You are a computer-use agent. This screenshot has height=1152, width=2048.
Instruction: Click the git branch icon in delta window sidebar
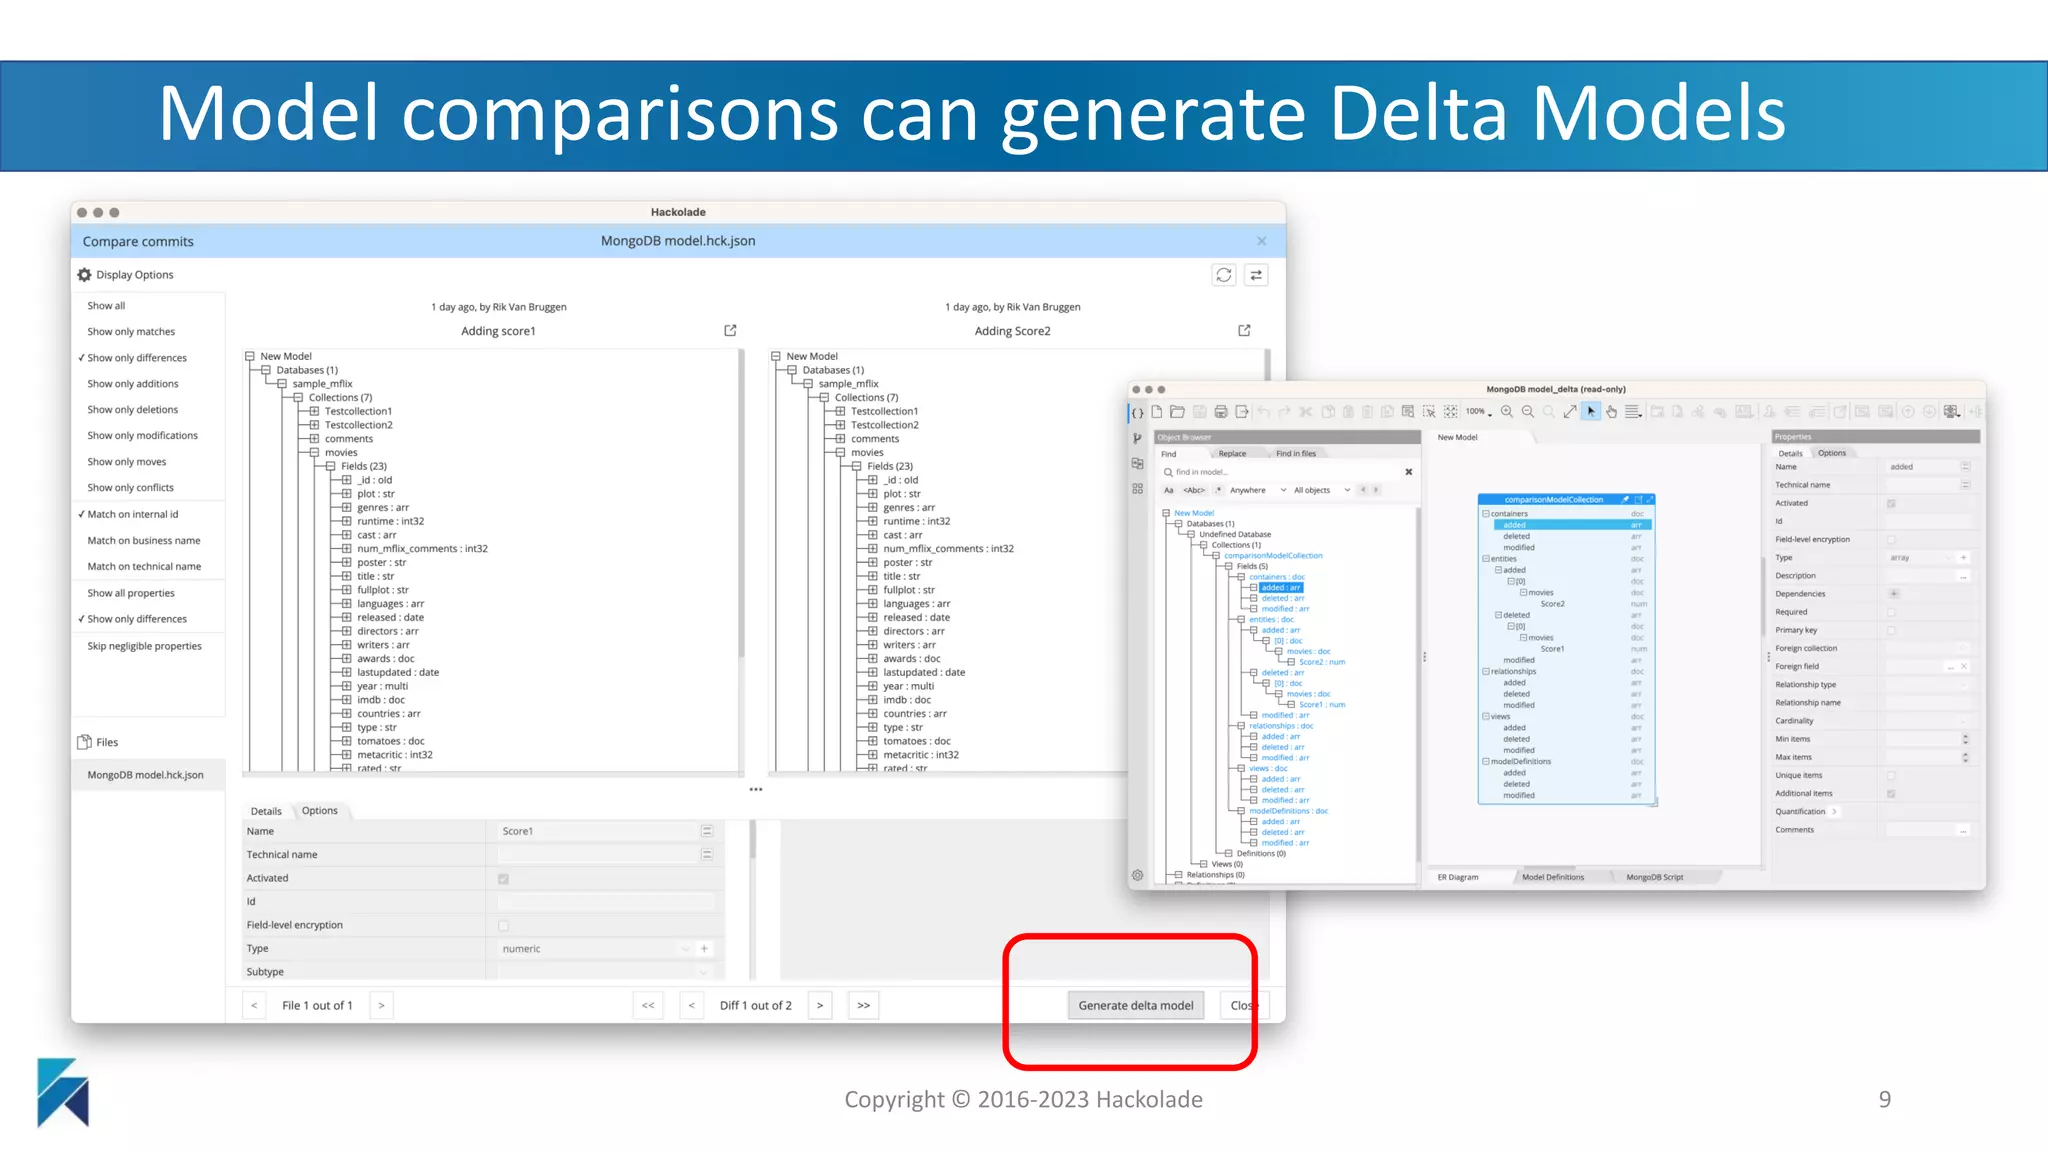[x=1137, y=438]
